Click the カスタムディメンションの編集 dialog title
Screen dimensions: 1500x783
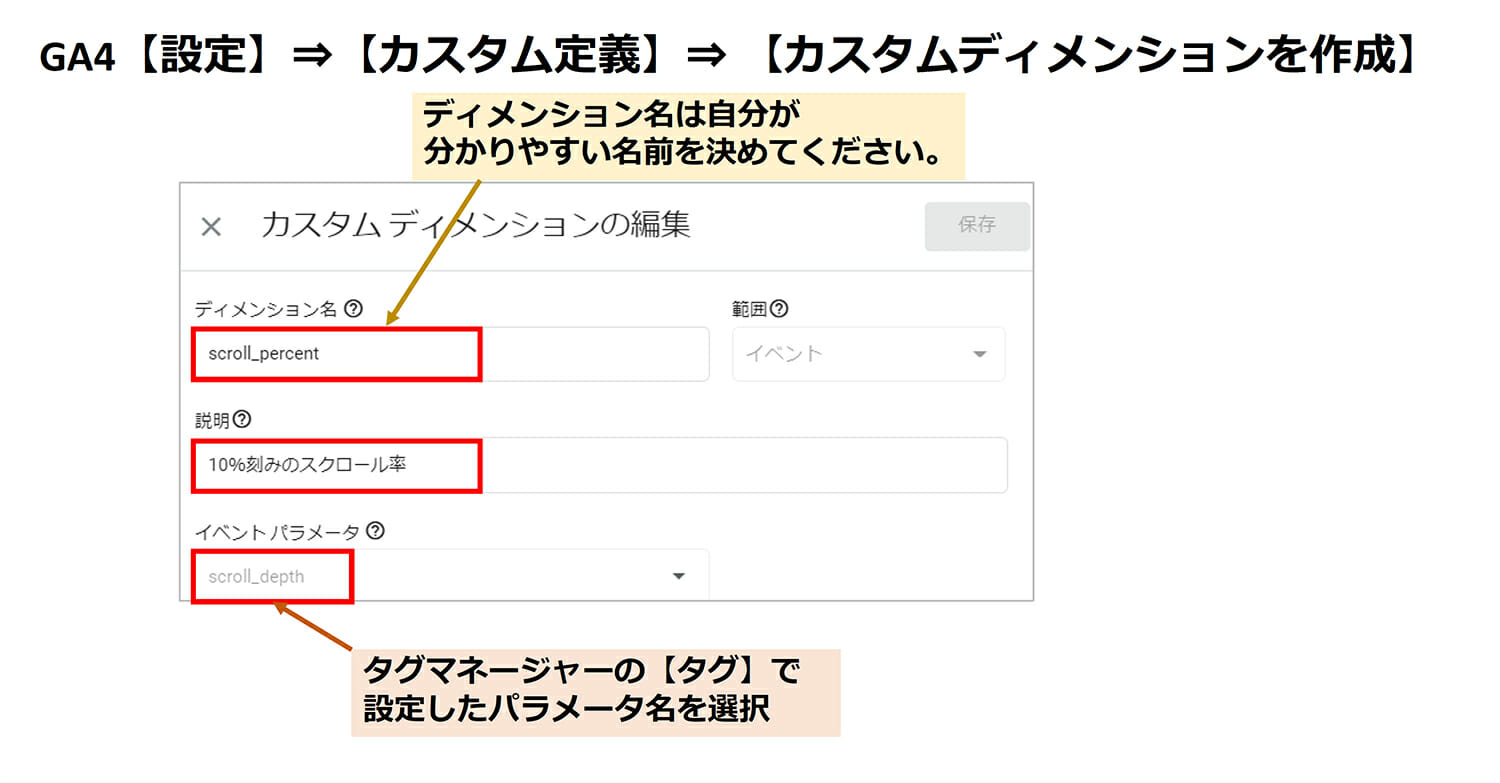click(475, 225)
